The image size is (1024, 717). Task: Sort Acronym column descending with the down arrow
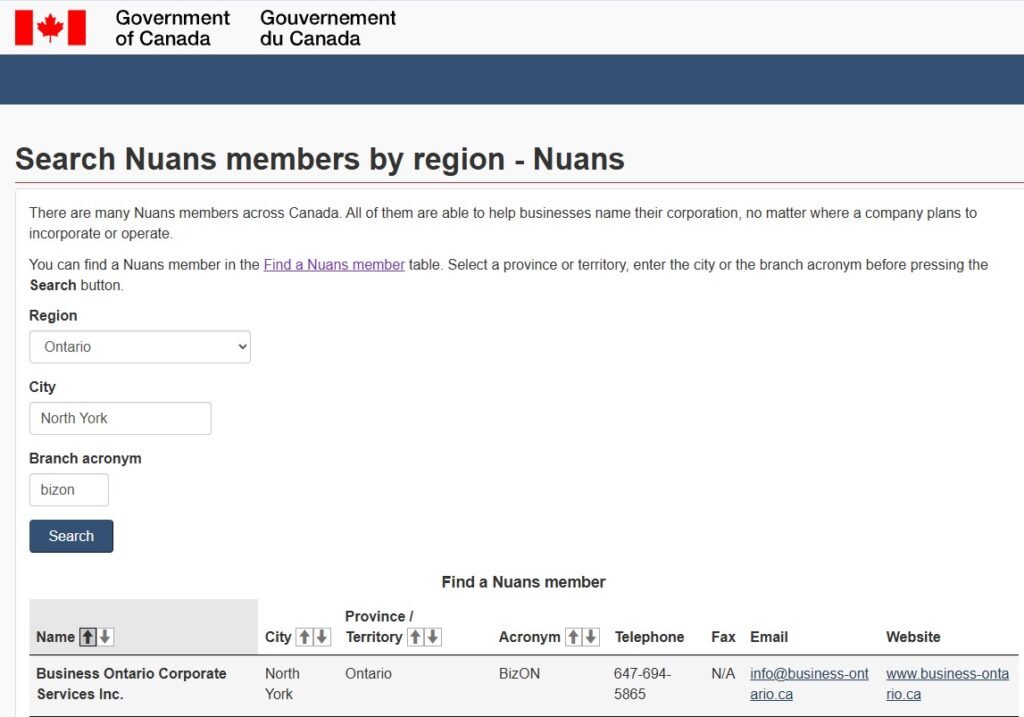click(x=591, y=637)
